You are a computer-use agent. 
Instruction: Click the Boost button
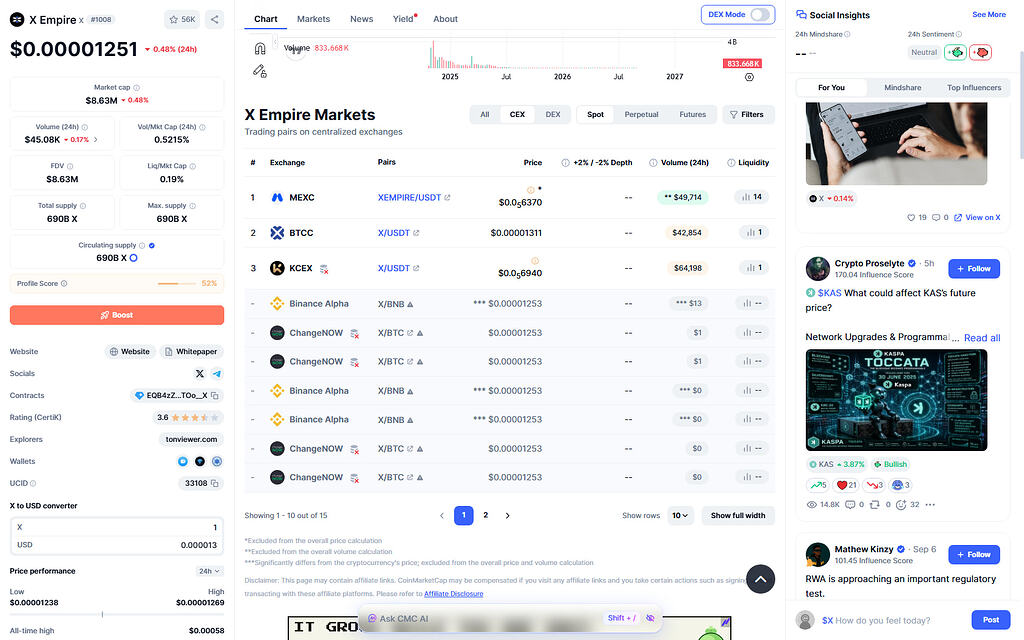(x=117, y=315)
